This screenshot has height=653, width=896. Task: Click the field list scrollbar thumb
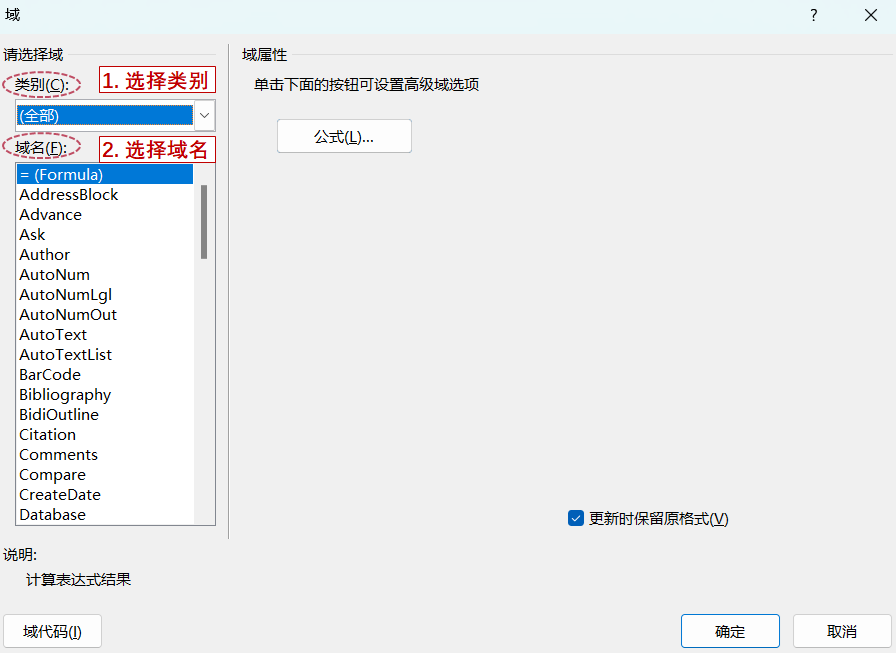coord(204,221)
